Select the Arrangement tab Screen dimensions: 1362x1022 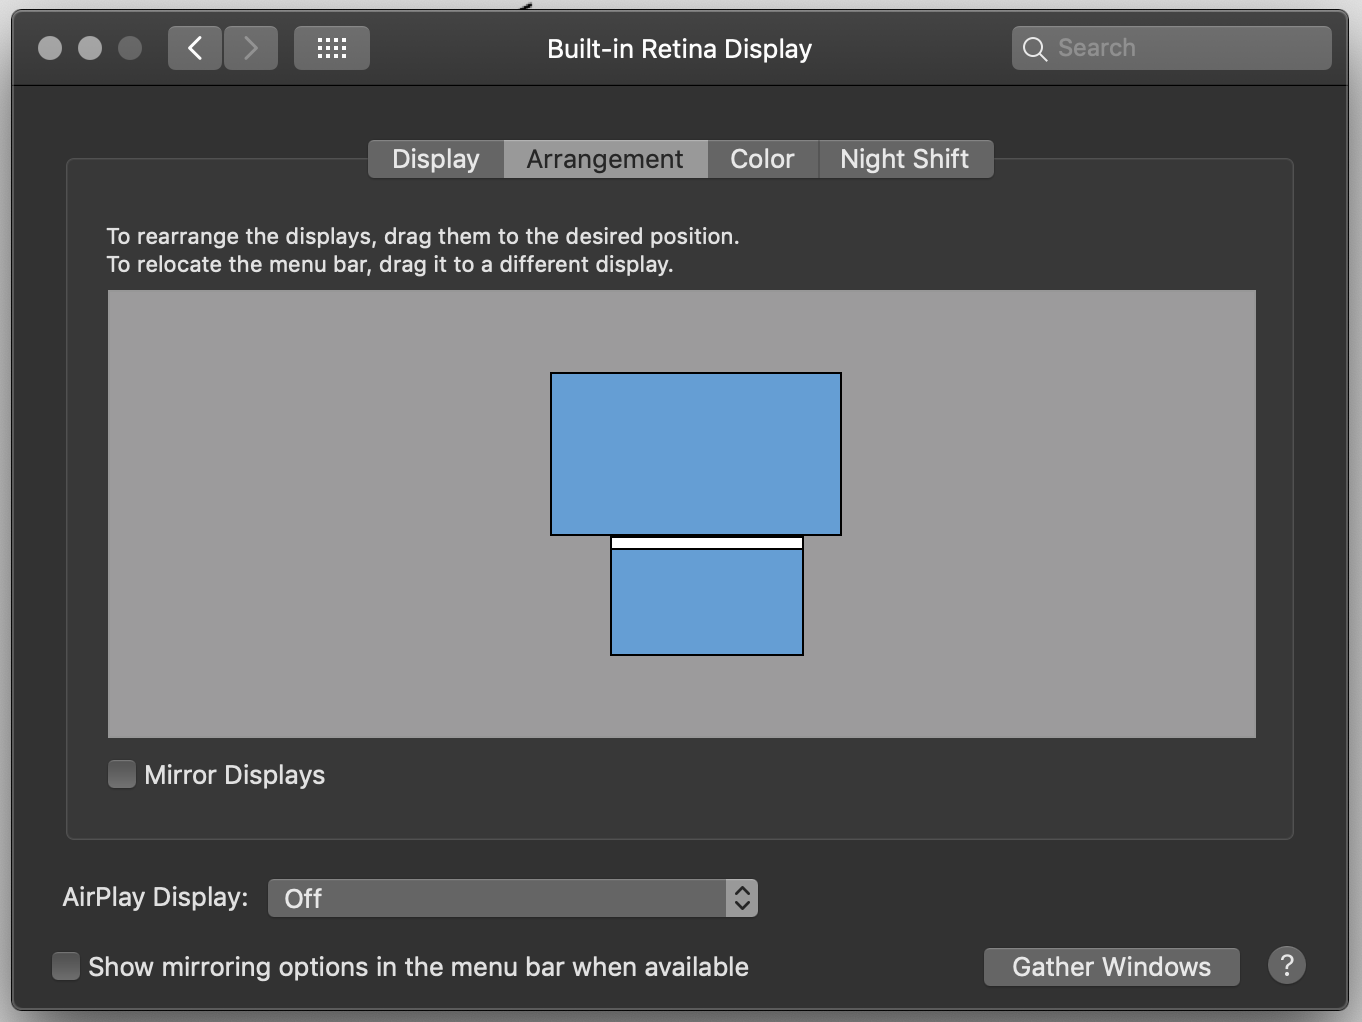605,159
